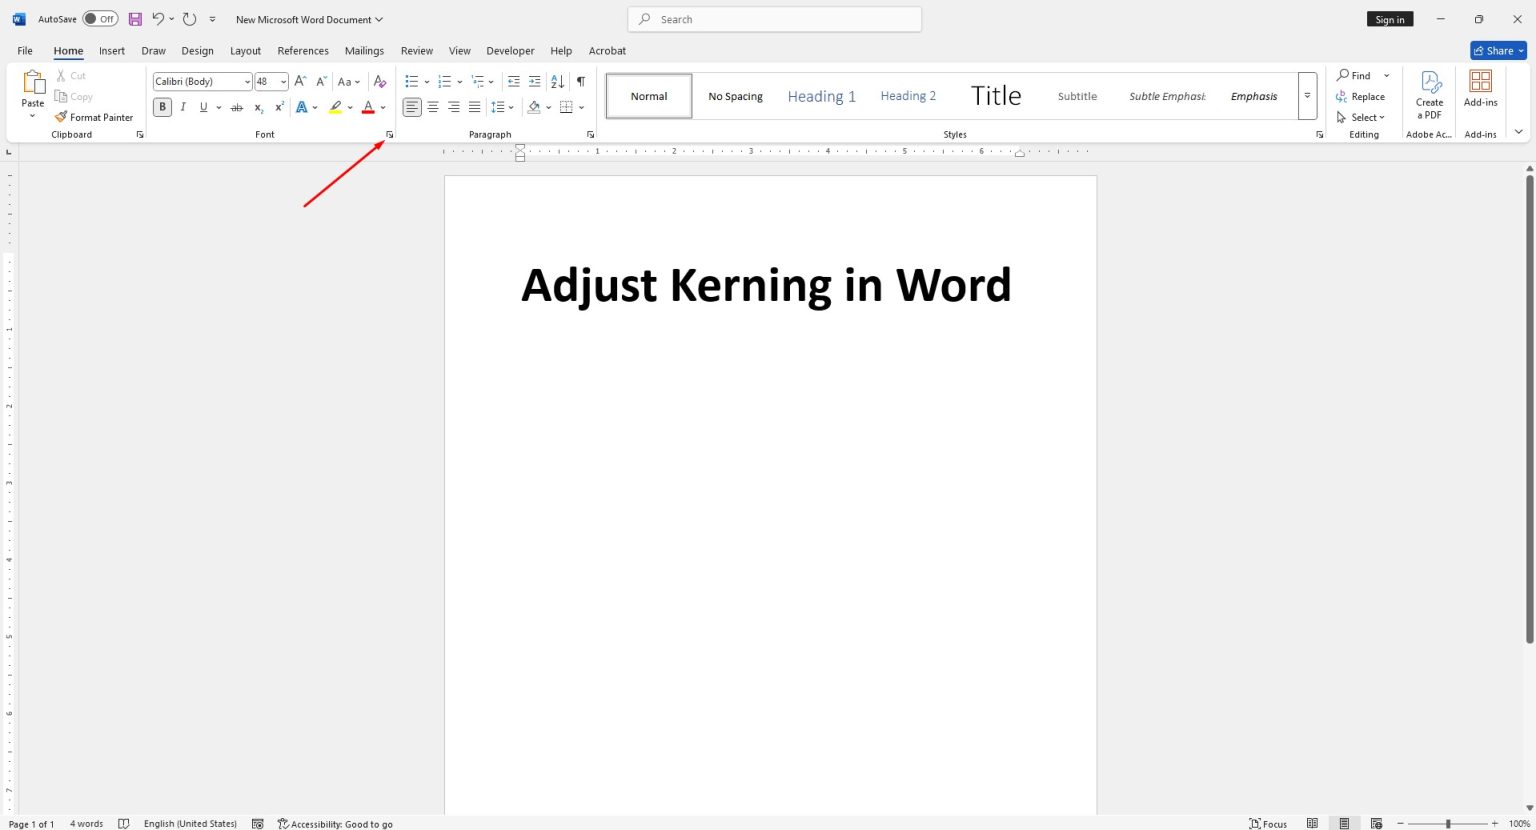Toggle Bold formatting
1536x830 pixels.
(x=162, y=107)
